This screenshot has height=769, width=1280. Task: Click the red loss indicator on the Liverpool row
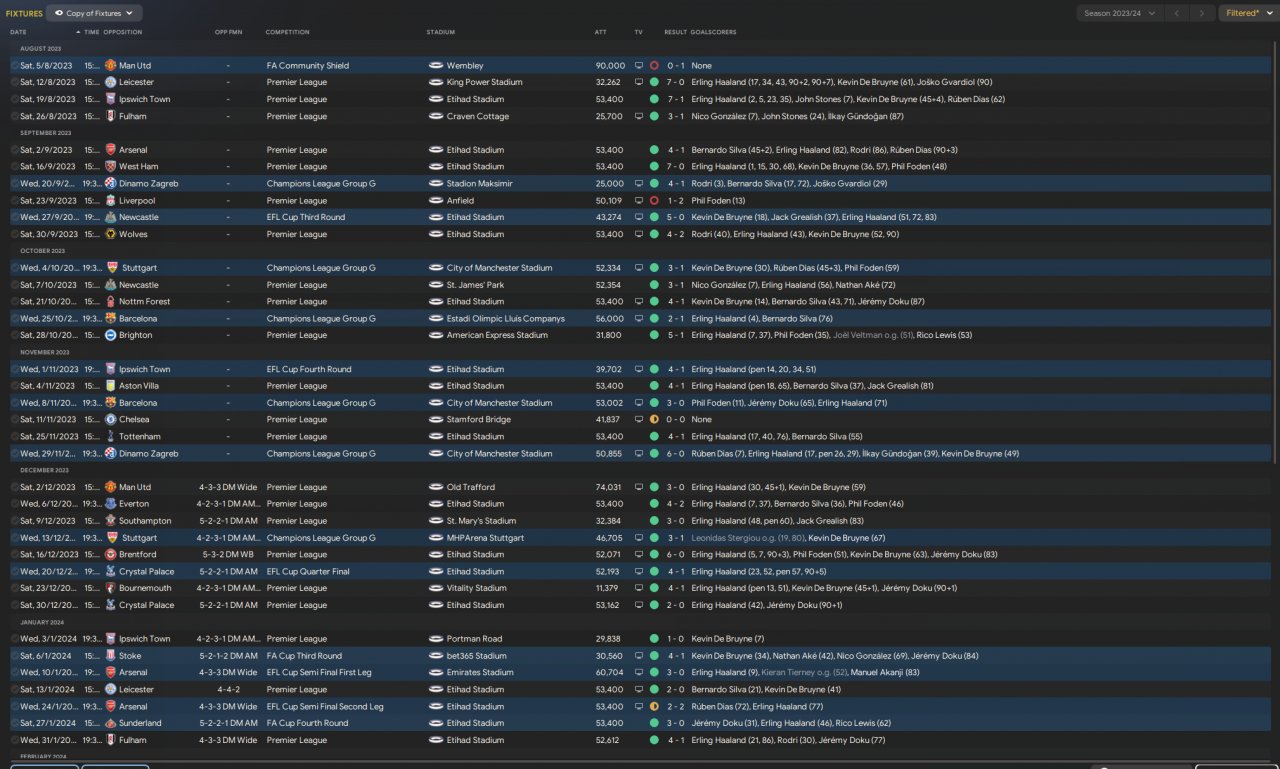click(x=654, y=200)
